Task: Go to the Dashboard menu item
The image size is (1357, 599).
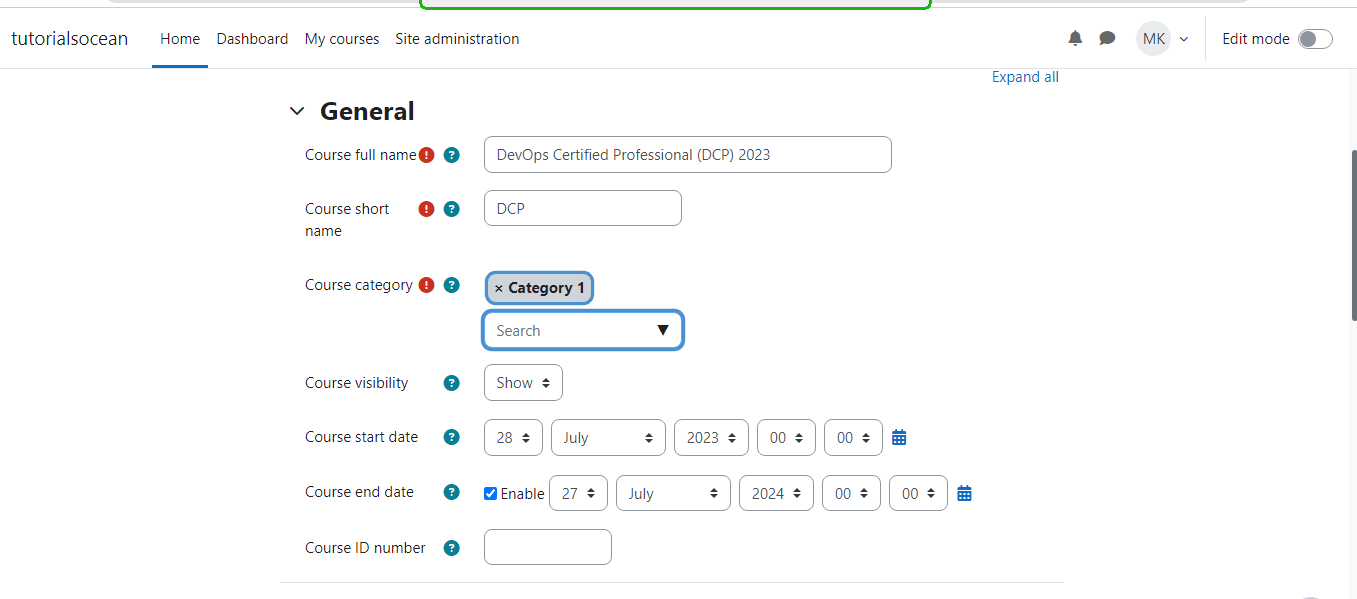Action: 252,39
